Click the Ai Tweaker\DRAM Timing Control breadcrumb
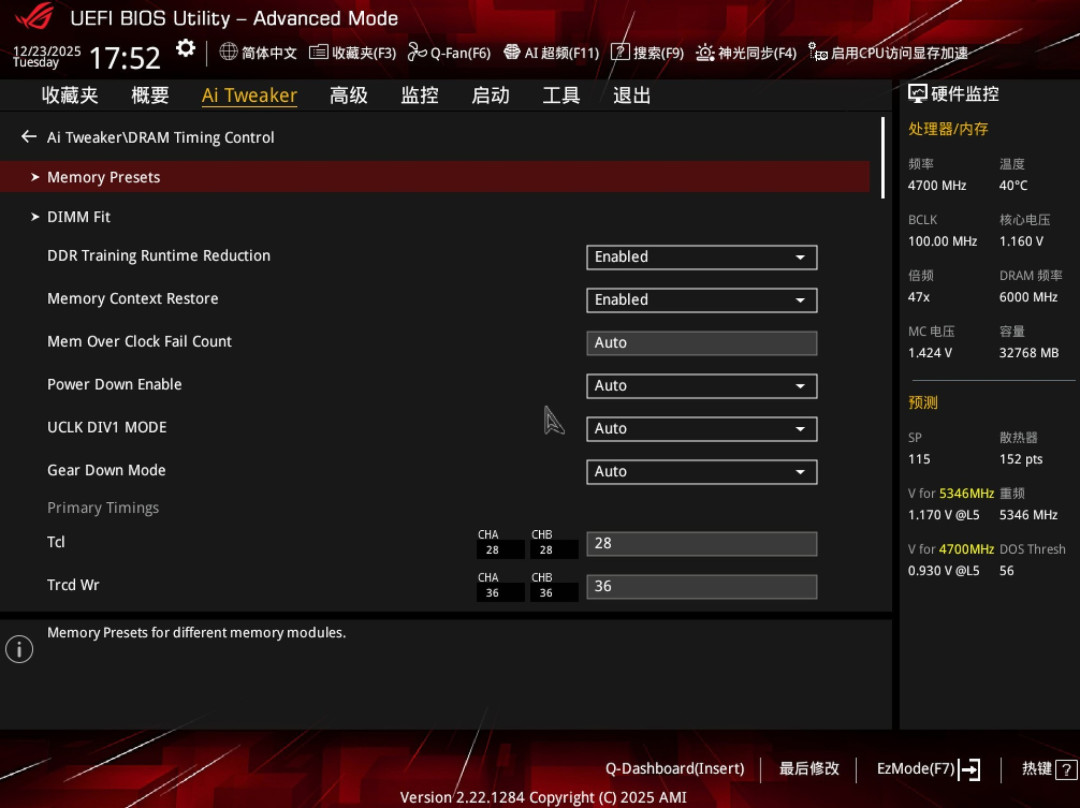This screenshot has width=1080, height=808. (160, 137)
